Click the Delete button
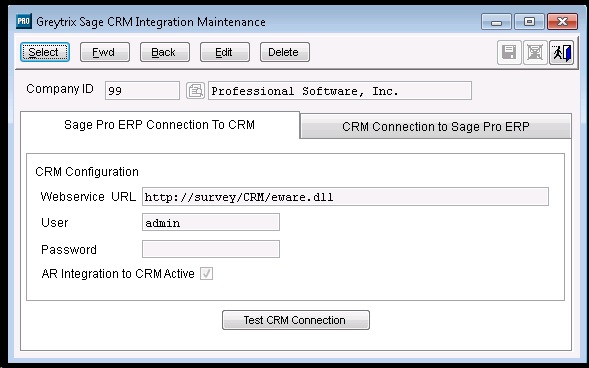The height and width of the screenshot is (368, 589). point(285,52)
